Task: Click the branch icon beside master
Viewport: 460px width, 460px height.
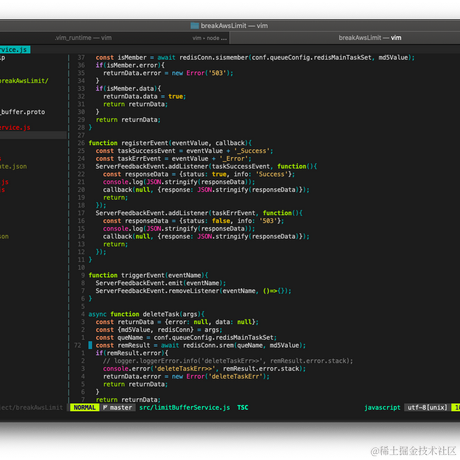Action: (x=105, y=407)
